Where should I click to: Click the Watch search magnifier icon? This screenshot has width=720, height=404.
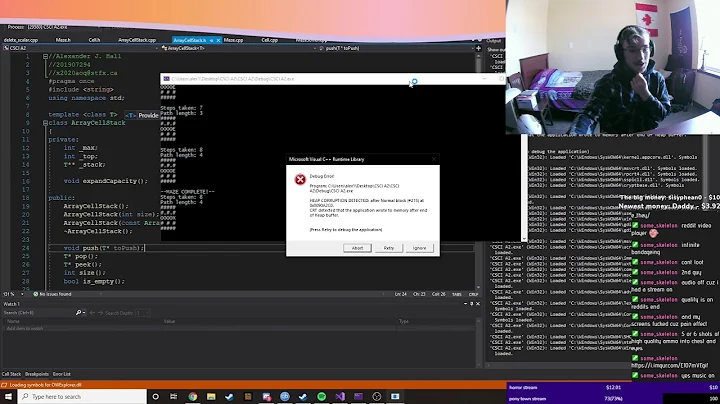[79, 313]
